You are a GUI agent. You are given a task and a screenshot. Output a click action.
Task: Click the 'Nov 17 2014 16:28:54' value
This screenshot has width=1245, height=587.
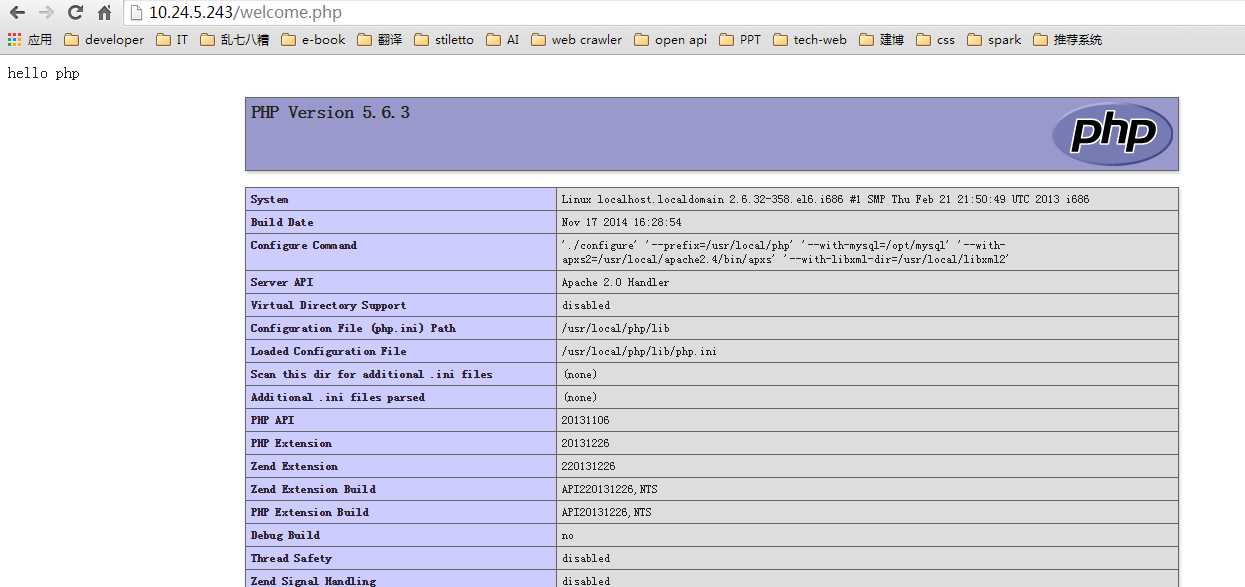[x=621, y=222]
